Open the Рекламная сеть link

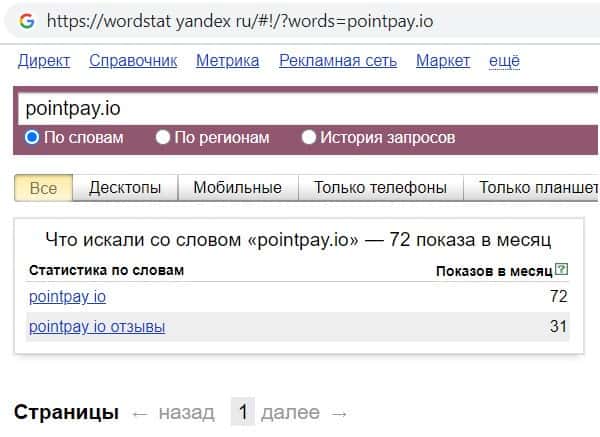tap(338, 61)
